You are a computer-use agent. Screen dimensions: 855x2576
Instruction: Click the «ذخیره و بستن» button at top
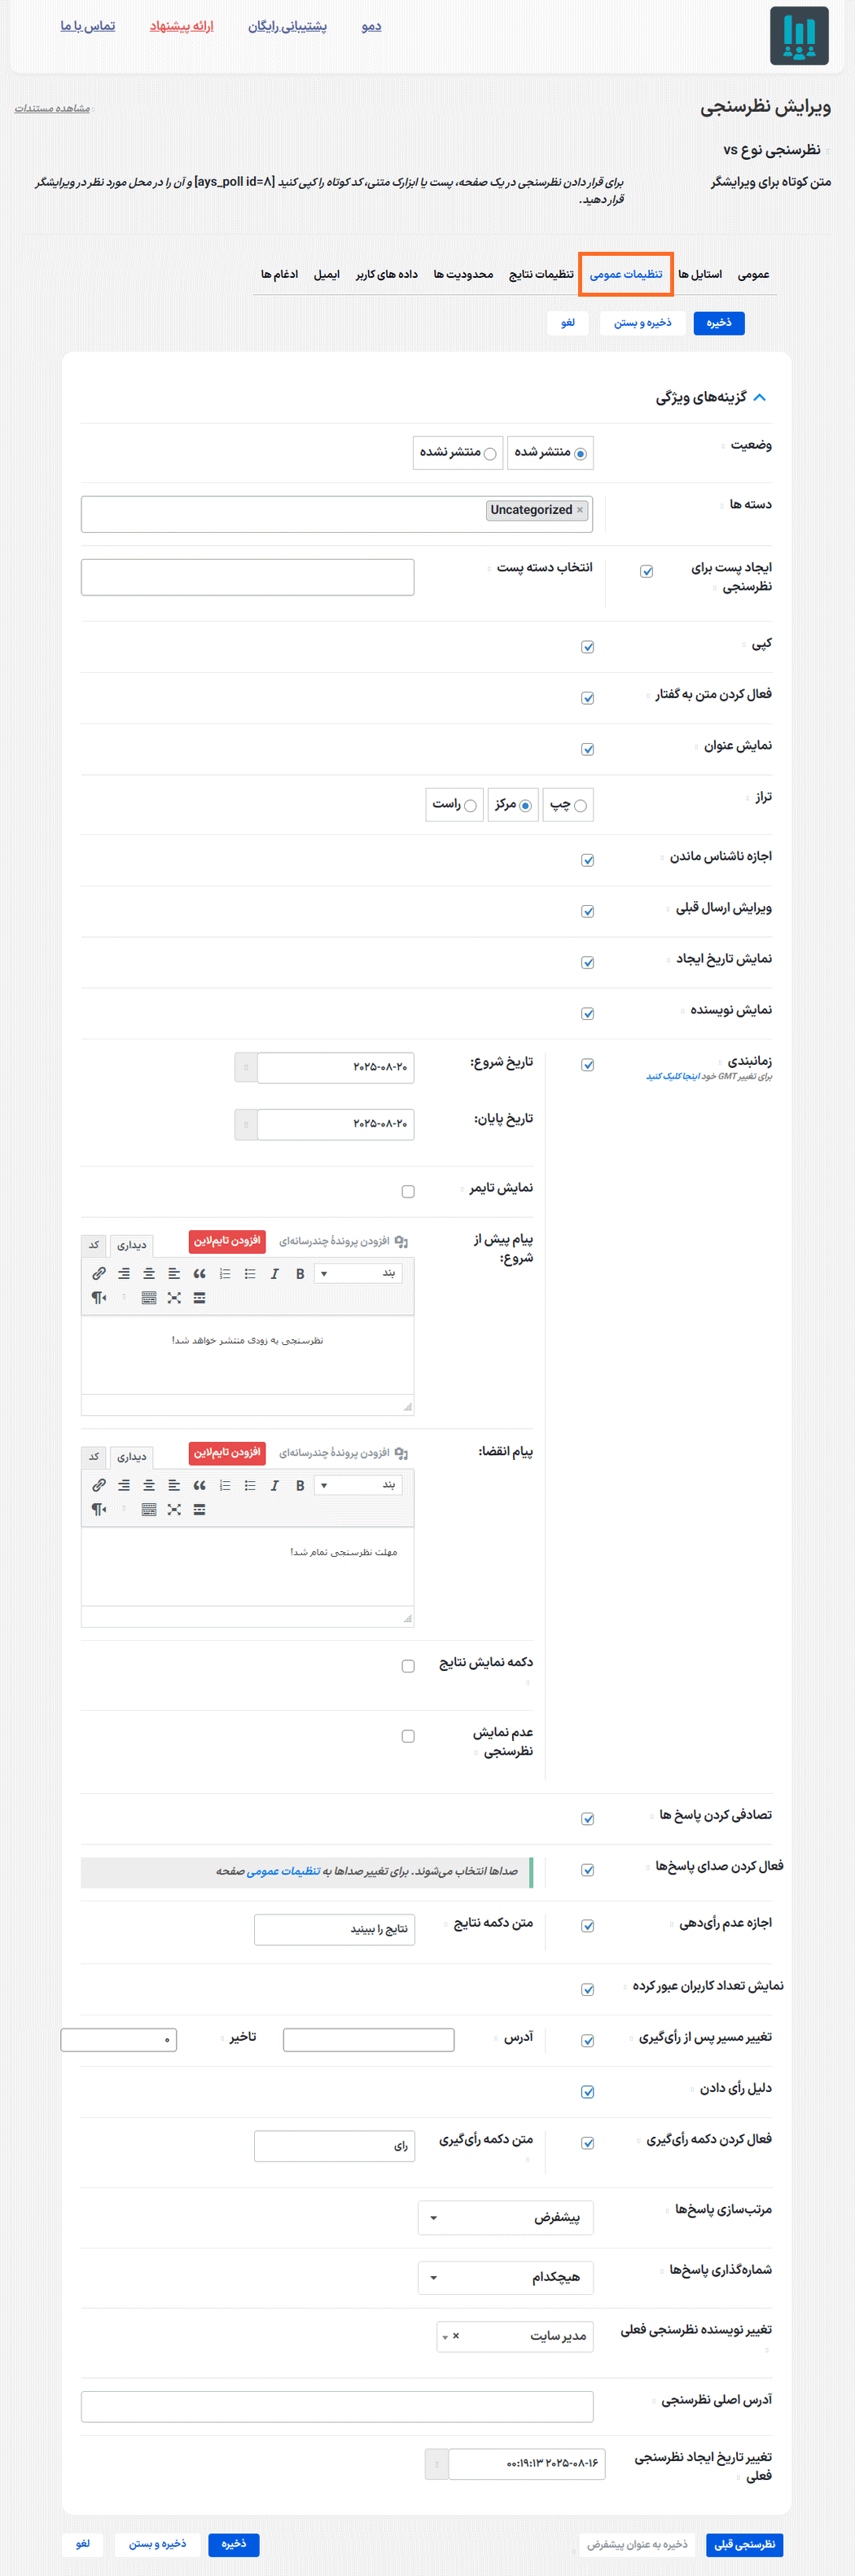click(x=642, y=323)
